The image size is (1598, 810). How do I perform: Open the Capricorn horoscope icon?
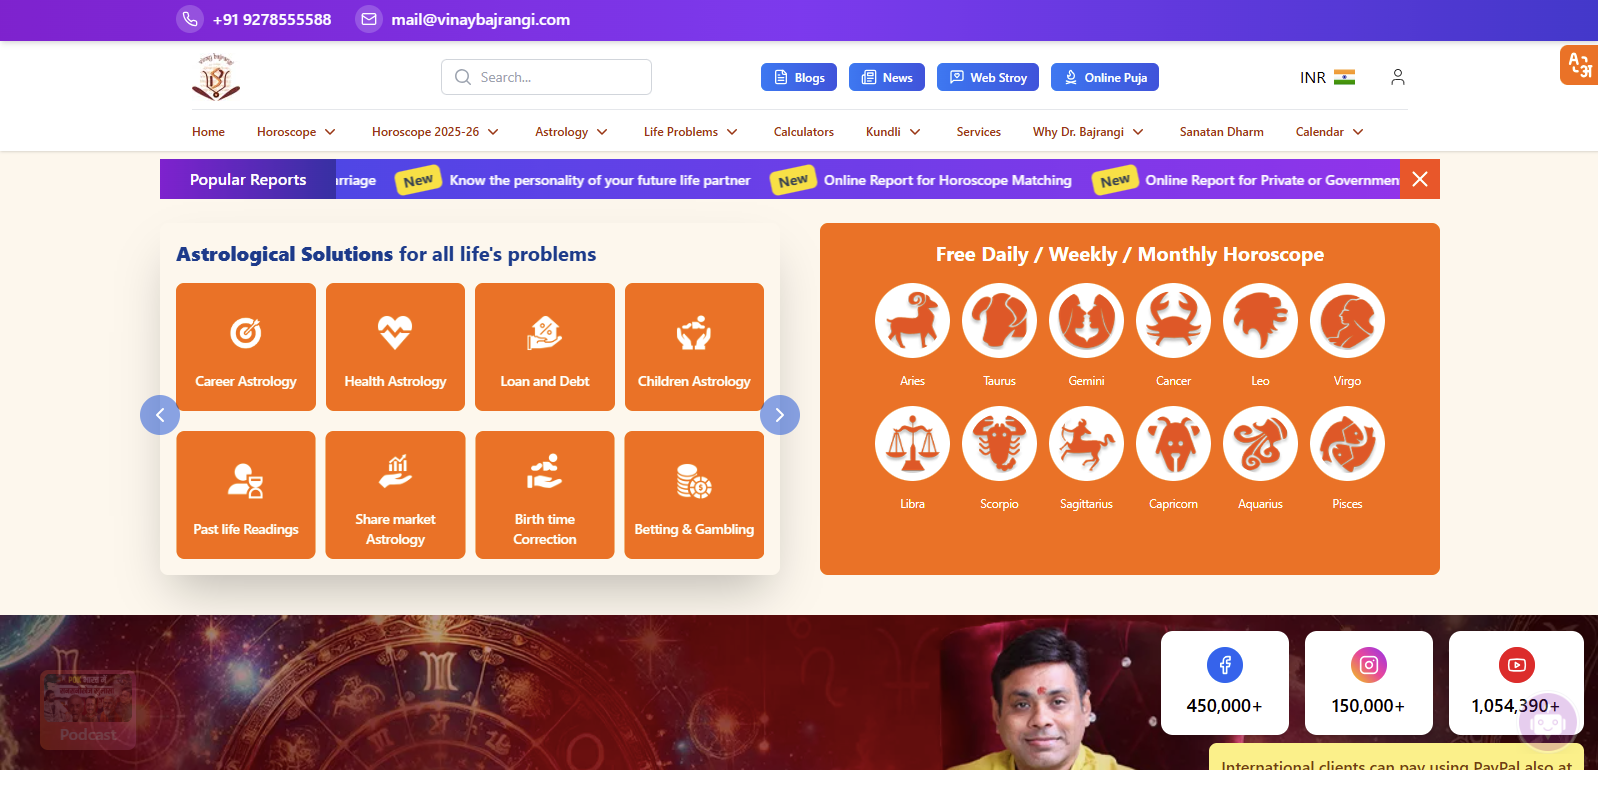pyautogui.click(x=1173, y=444)
